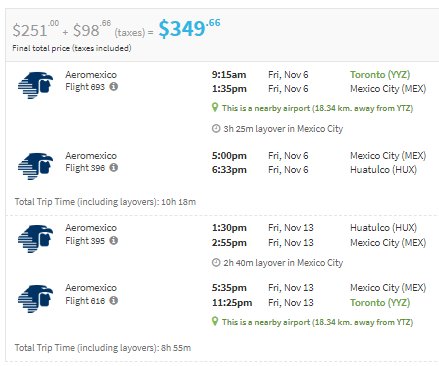
Task: Click nearby airport notice on outbound flight
Action: [x=317, y=108]
